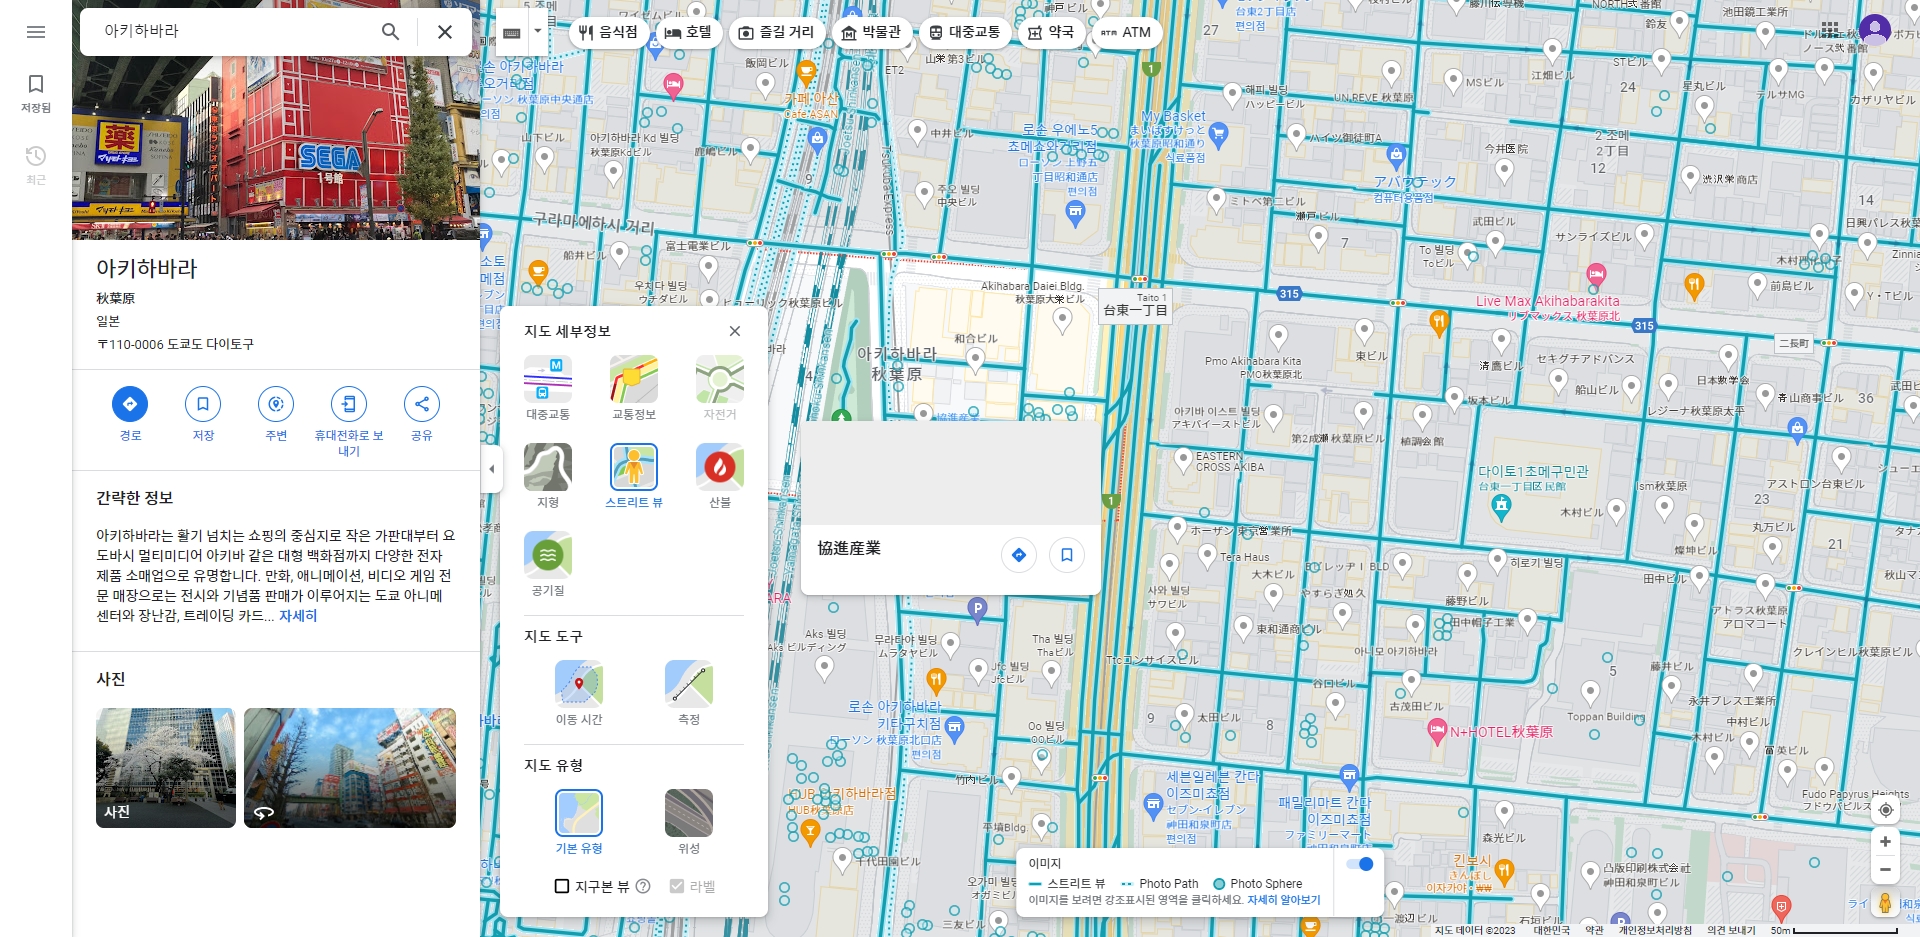Get directions to 協進産業 from its card
Screen dimensions: 1920x937
[x=1019, y=555]
